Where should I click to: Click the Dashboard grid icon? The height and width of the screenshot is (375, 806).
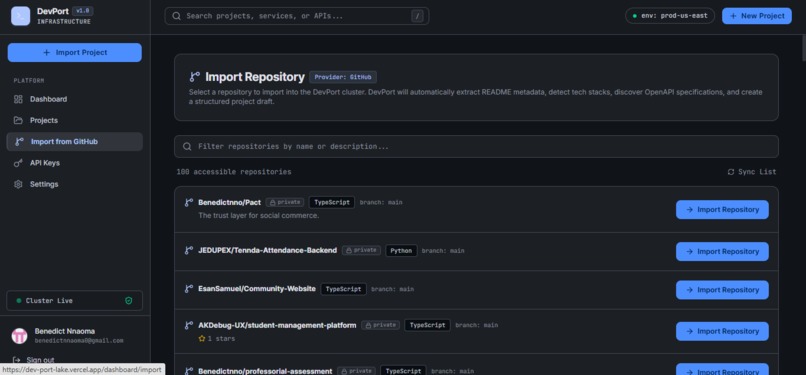tap(19, 99)
